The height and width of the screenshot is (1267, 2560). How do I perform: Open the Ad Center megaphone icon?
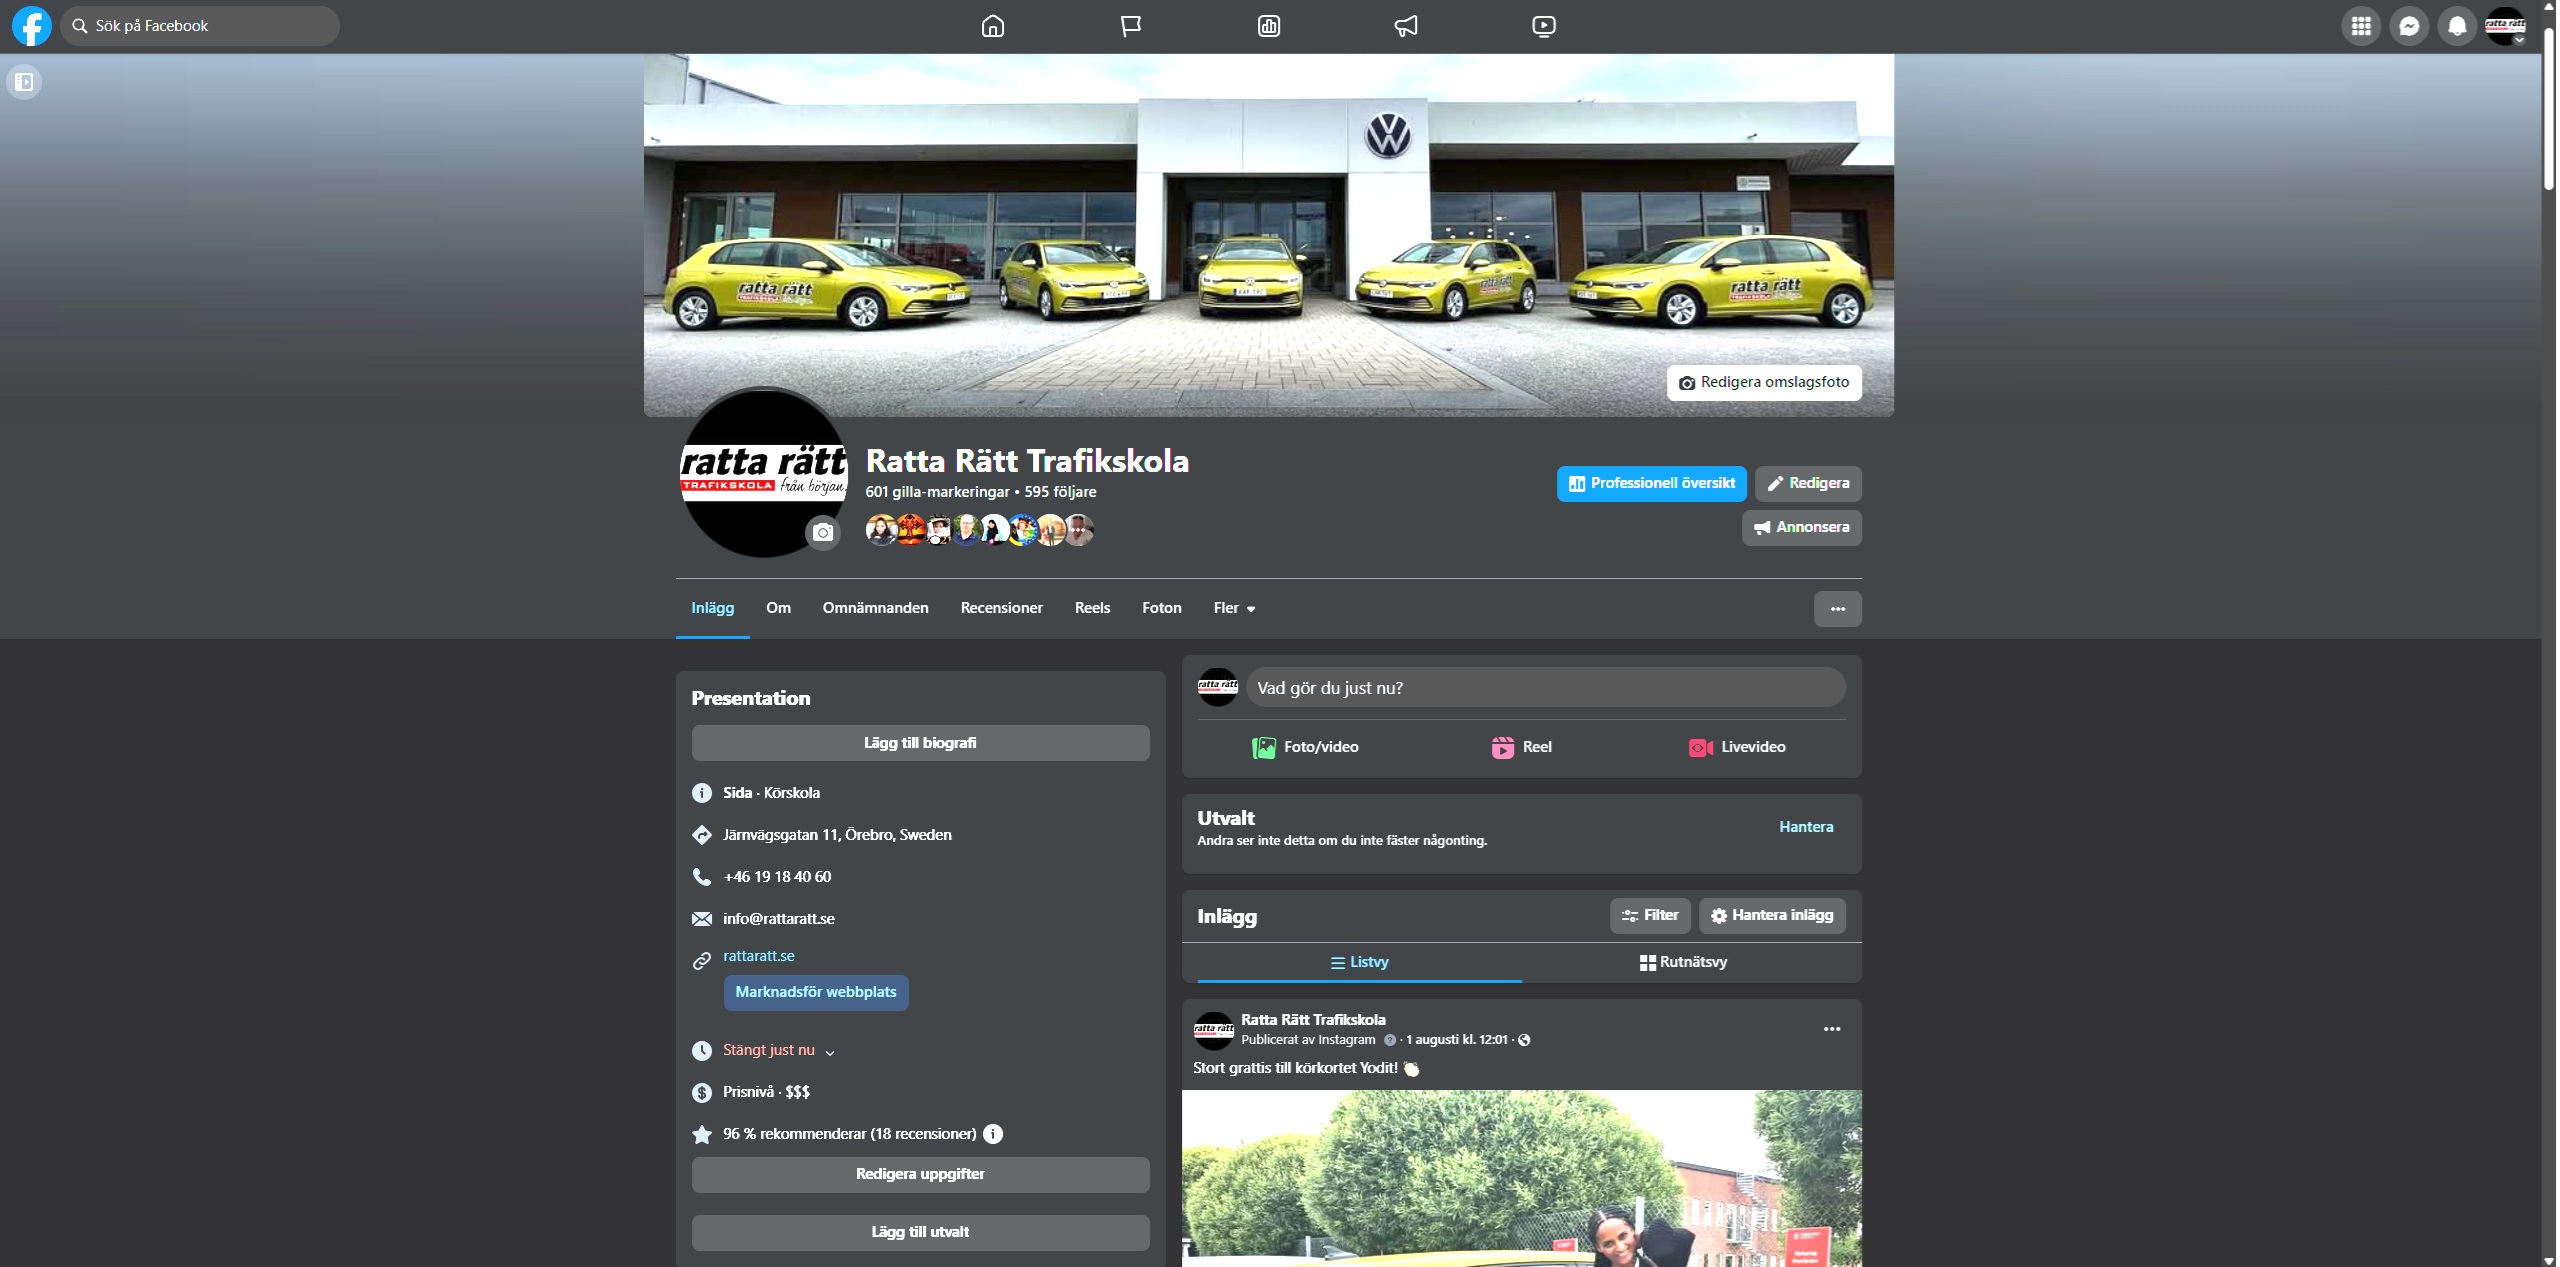[x=1406, y=26]
